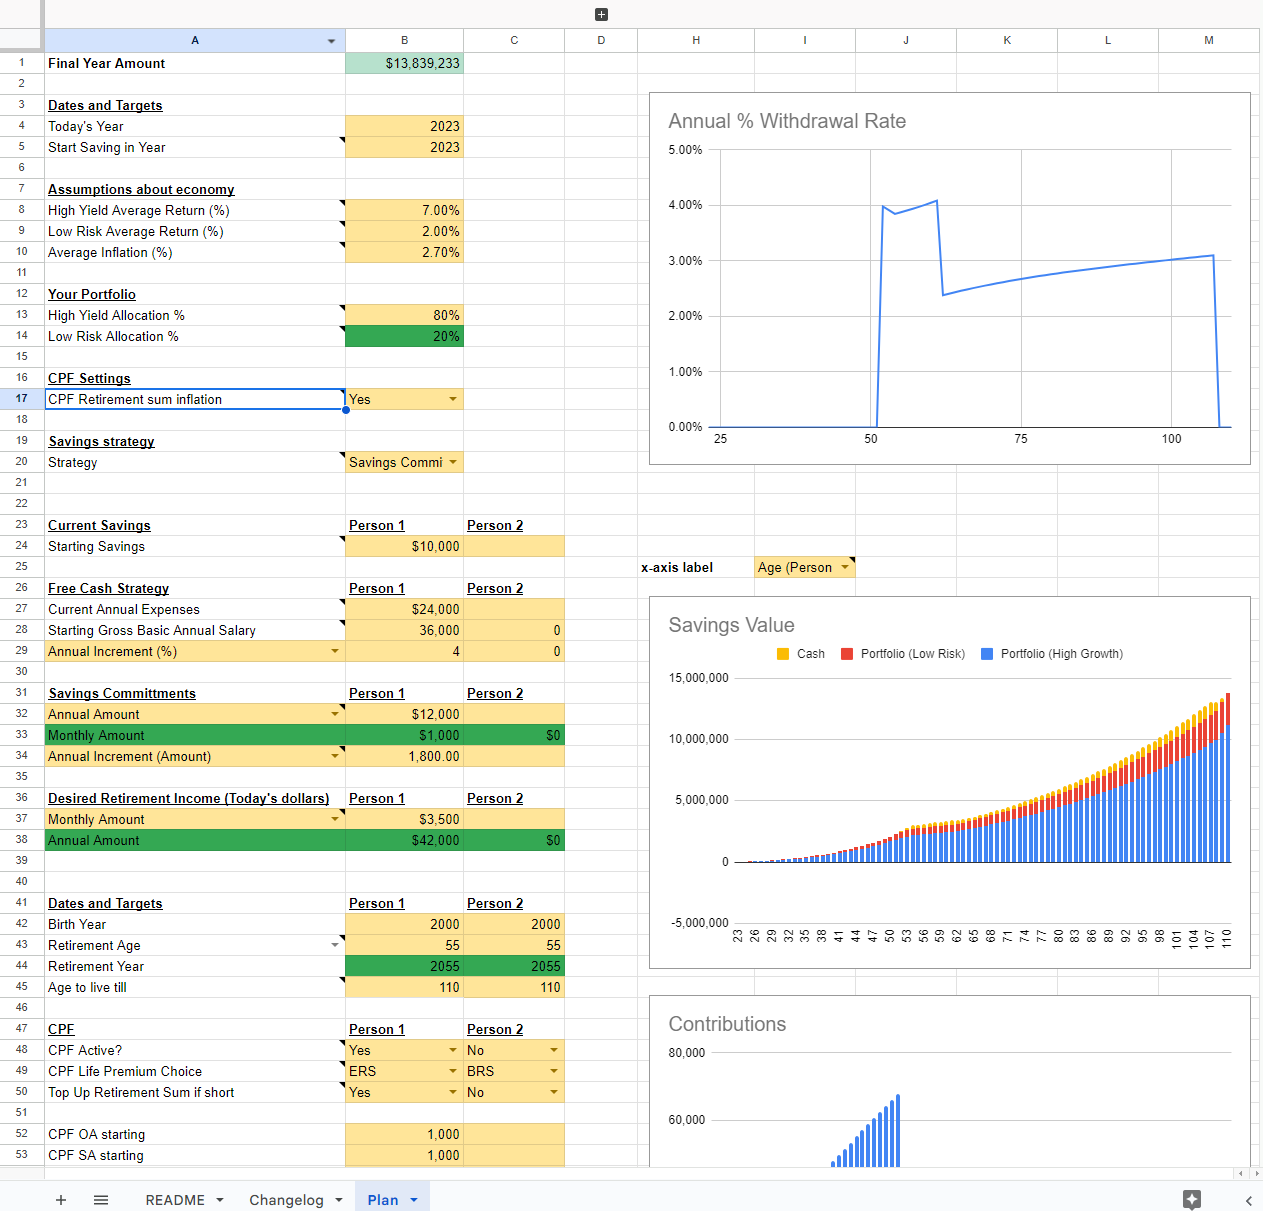Click the 'CPF Settings' heading
The width and height of the screenshot is (1263, 1211).
[x=89, y=378]
